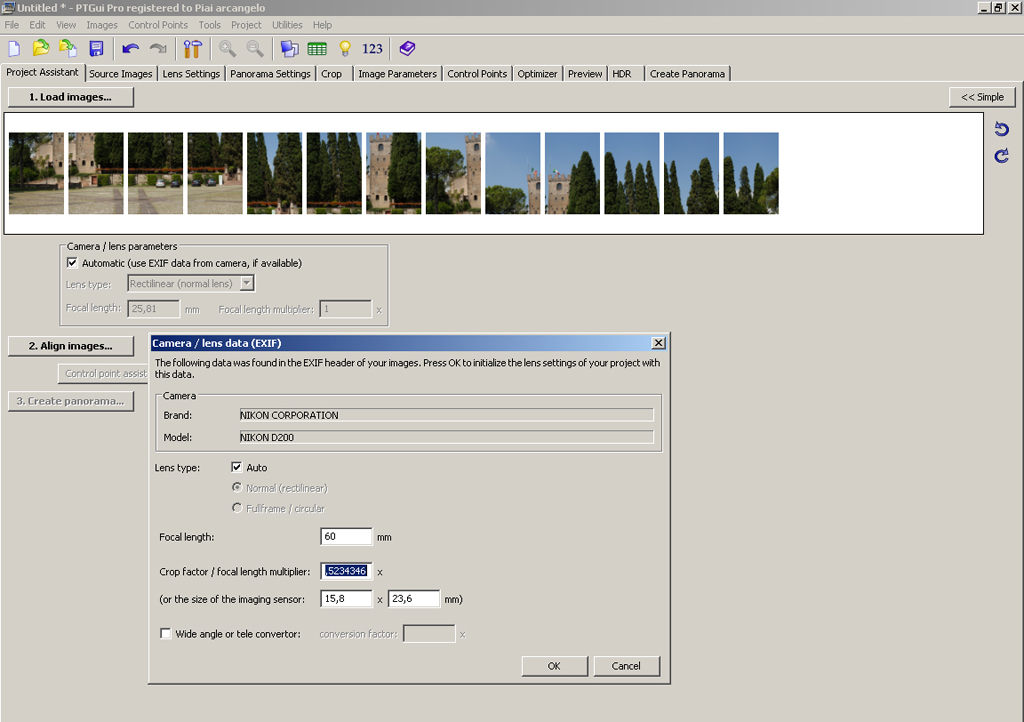Open the Images menu
Viewport: 1024px width, 722px height.
pyautogui.click(x=102, y=25)
